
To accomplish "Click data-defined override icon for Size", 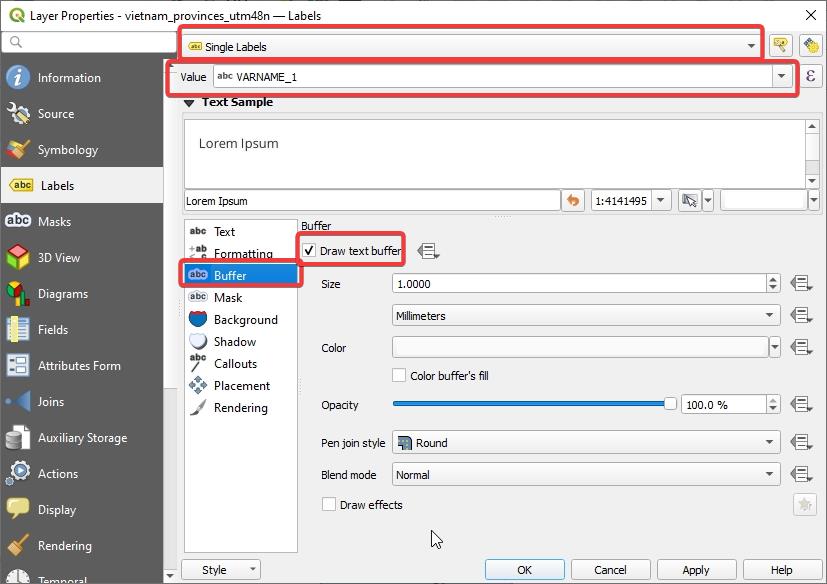I will 799,284.
